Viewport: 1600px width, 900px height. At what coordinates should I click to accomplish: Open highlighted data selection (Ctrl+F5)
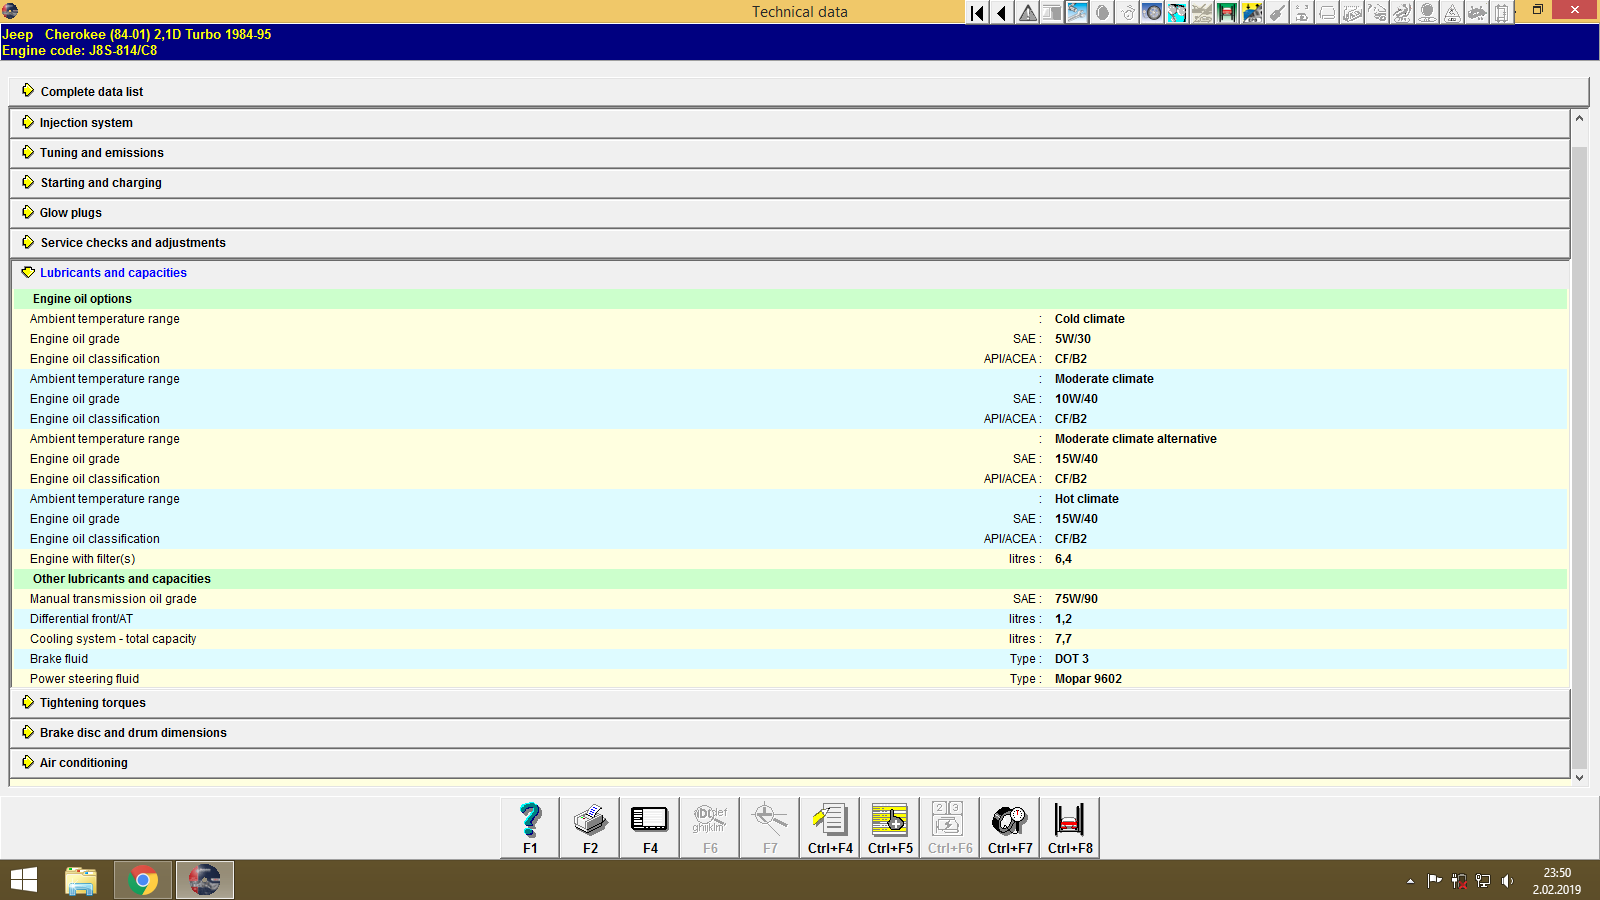pyautogui.click(x=889, y=825)
